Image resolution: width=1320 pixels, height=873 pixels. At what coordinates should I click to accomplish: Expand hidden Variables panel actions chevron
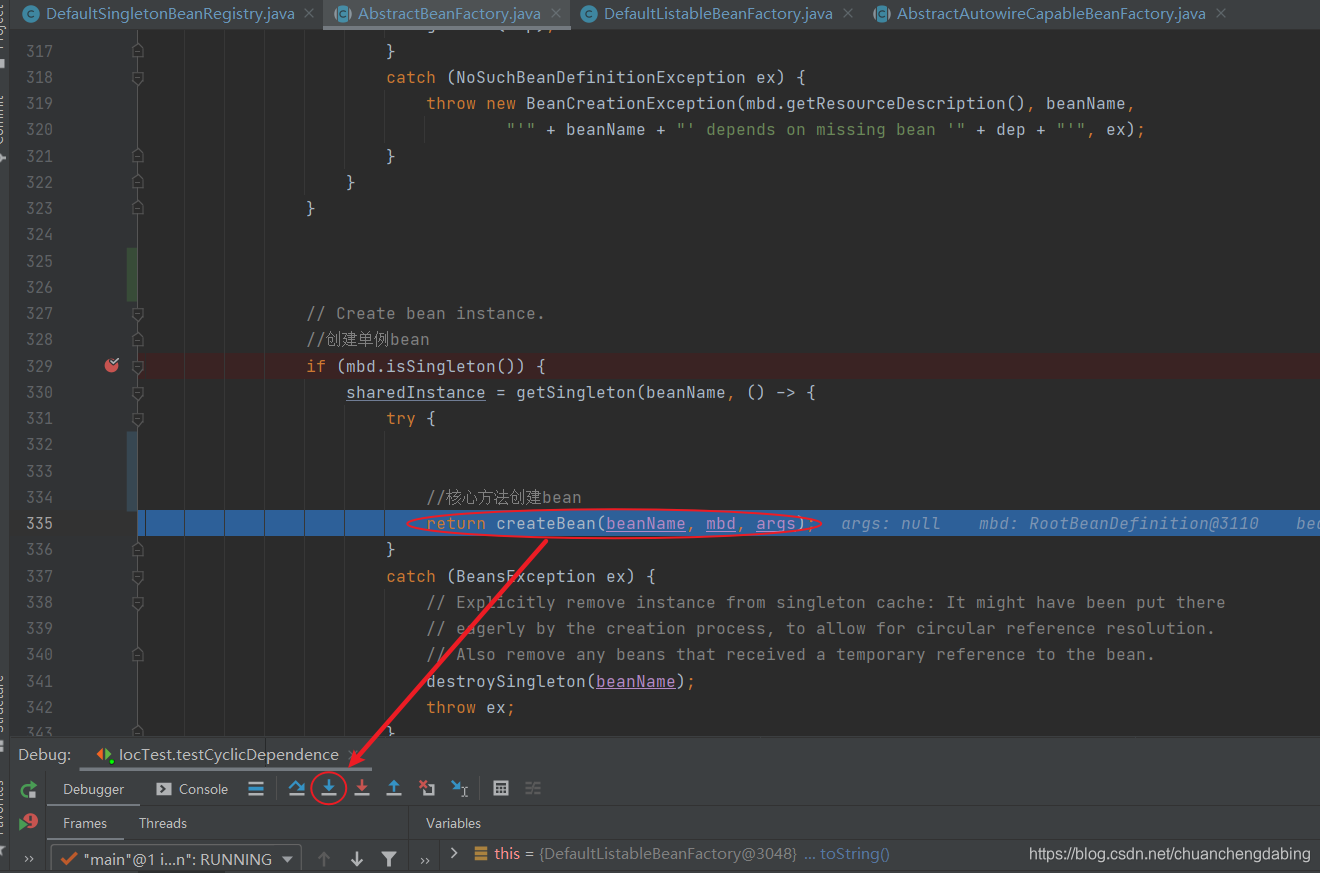(425, 859)
